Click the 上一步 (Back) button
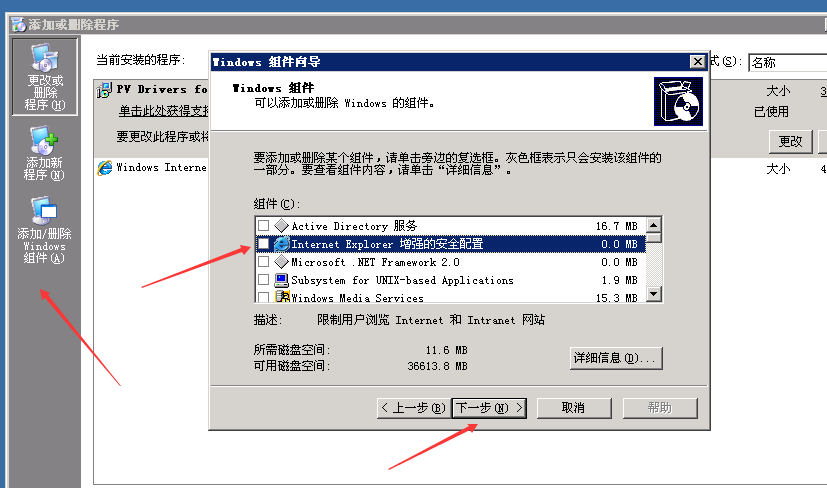Screen dimensions: 827x488 click(x=414, y=408)
